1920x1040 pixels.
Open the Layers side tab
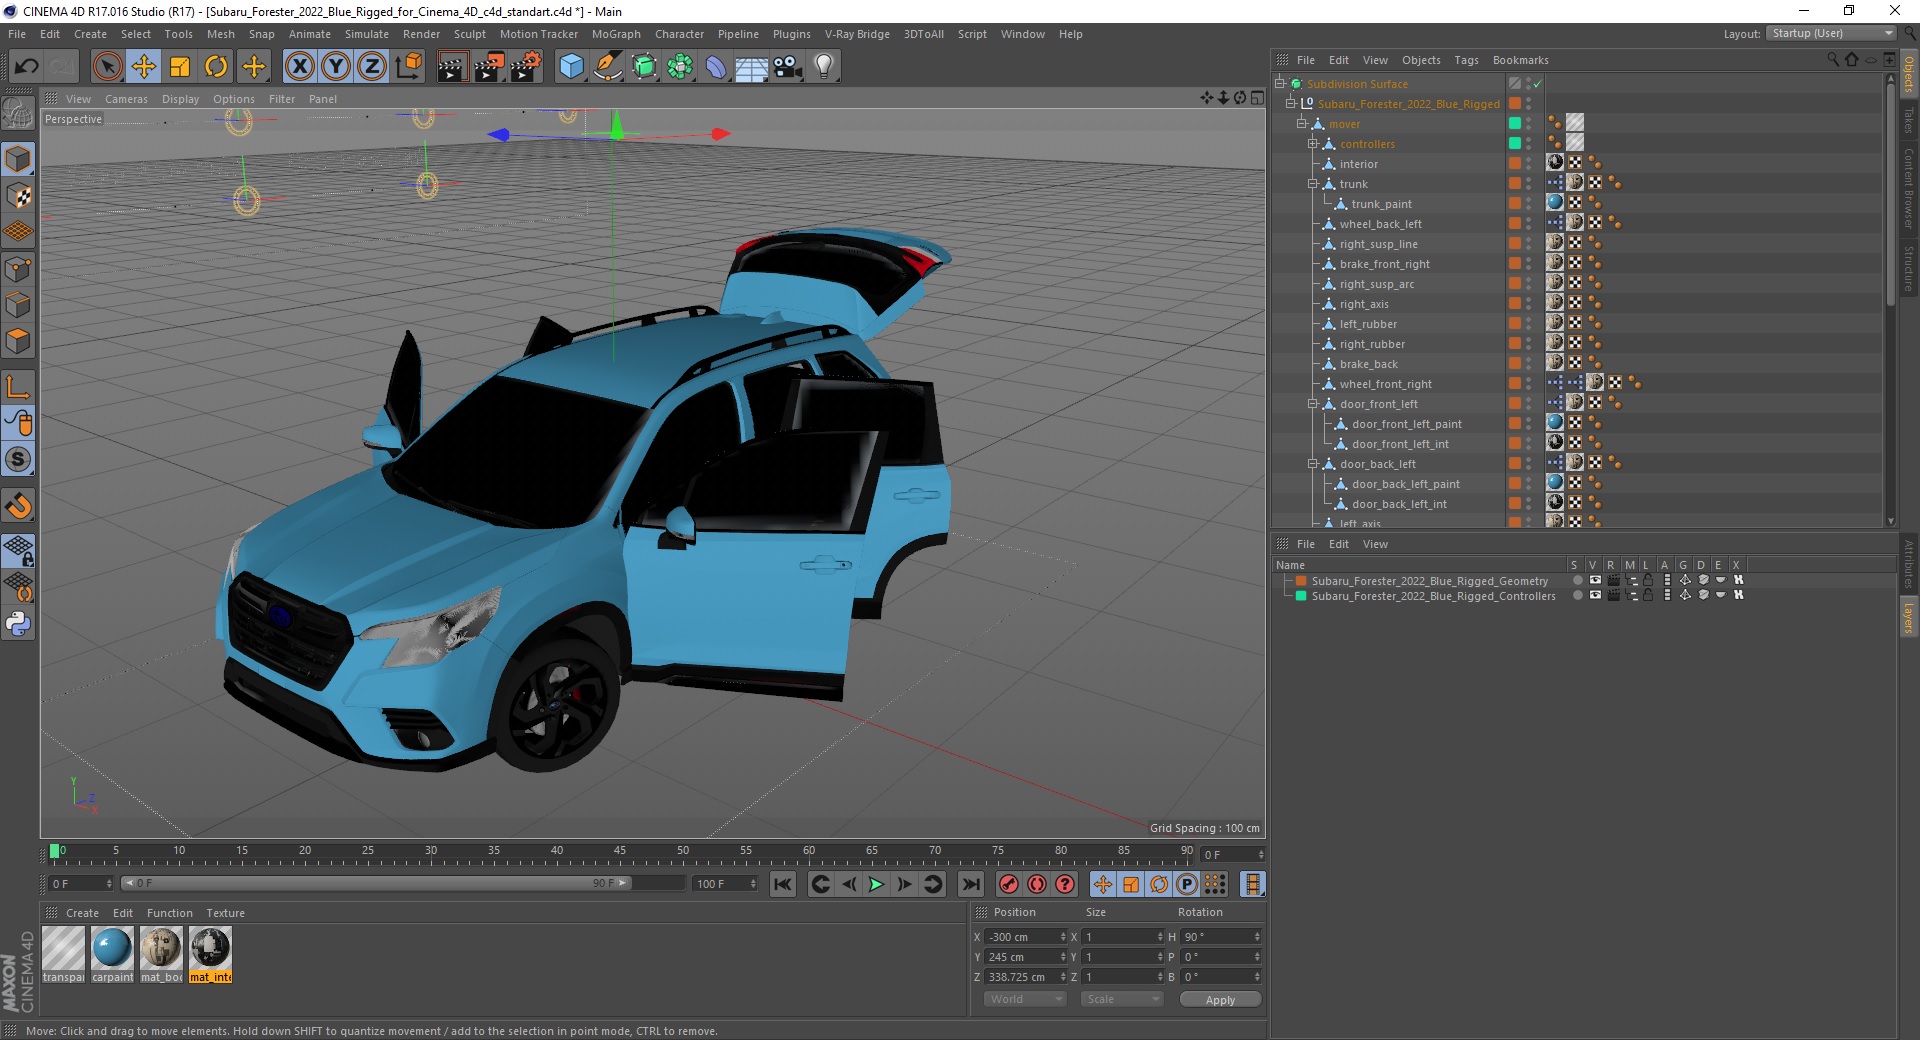tap(1908, 617)
